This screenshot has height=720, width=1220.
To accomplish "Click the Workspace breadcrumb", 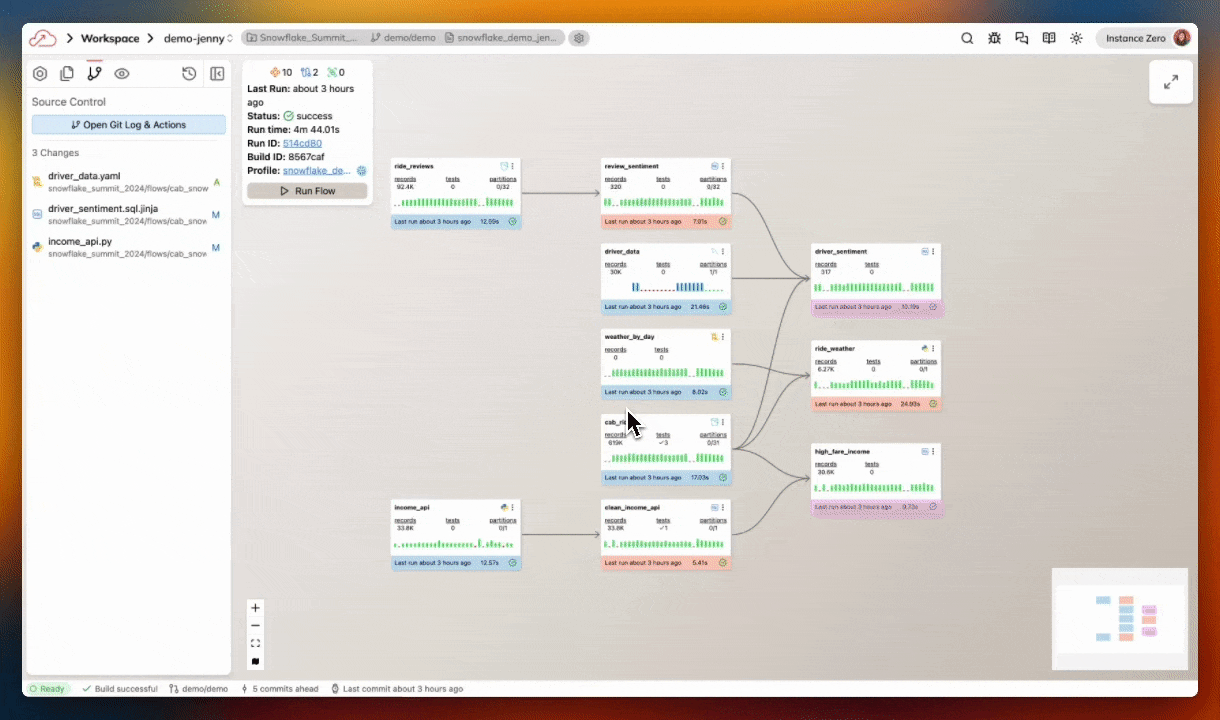I will point(110,38).
